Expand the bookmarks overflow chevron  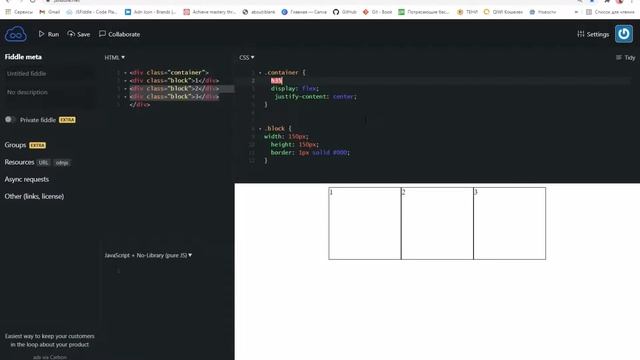click(576, 12)
